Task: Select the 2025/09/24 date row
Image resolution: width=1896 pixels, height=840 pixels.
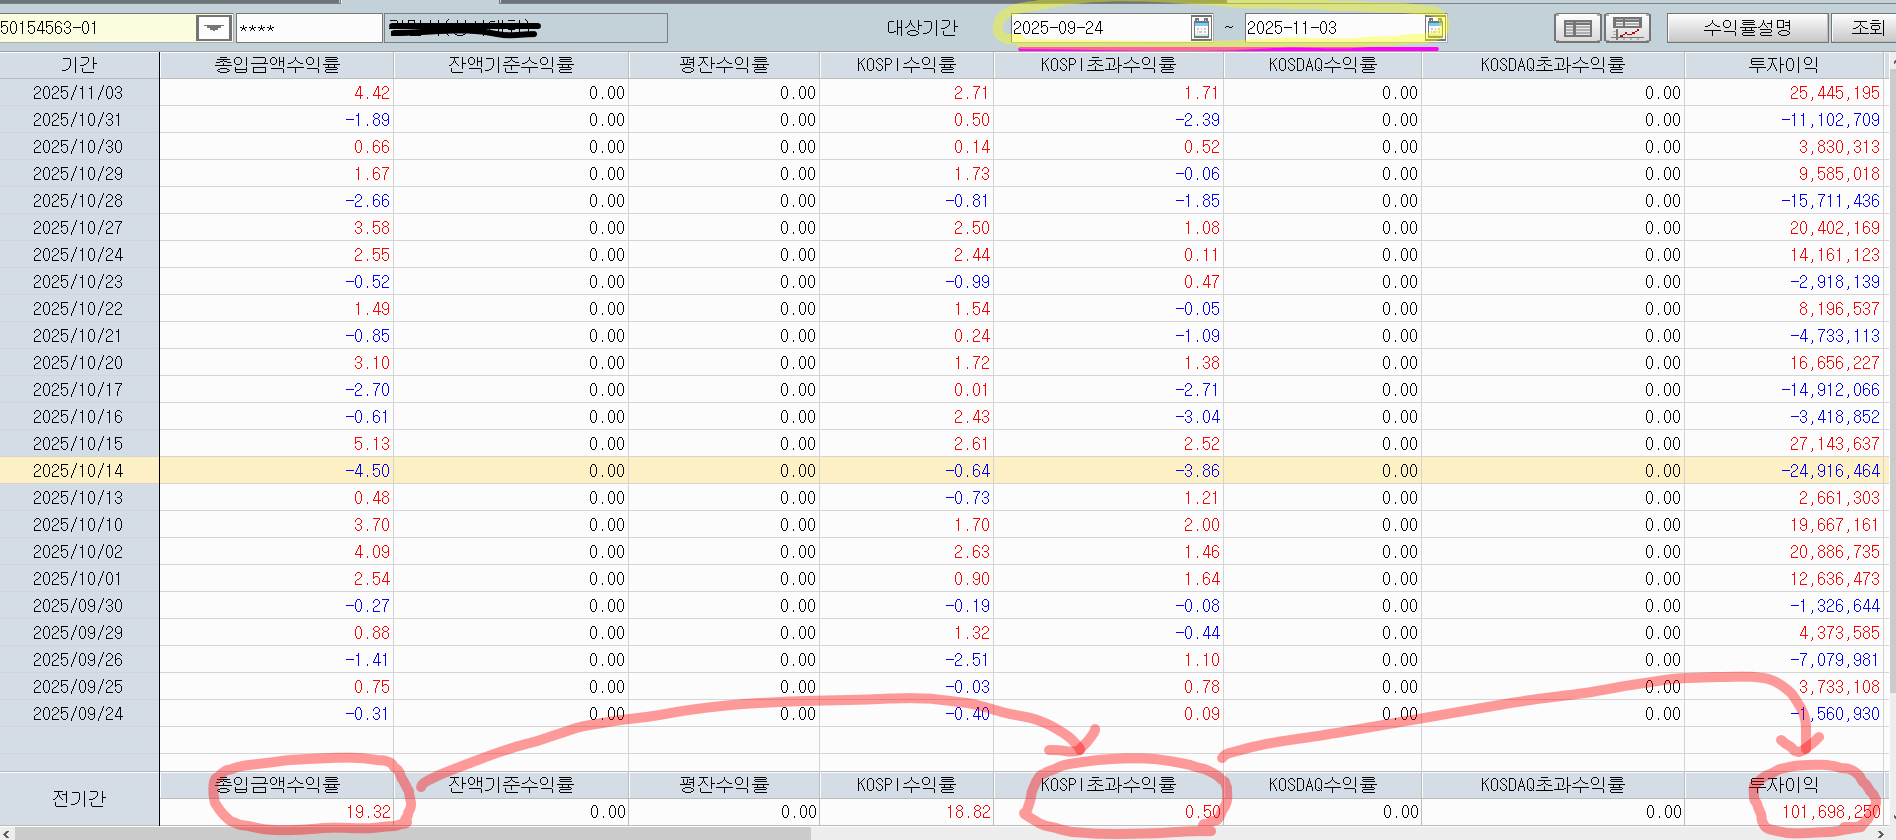Action: [x=78, y=714]
